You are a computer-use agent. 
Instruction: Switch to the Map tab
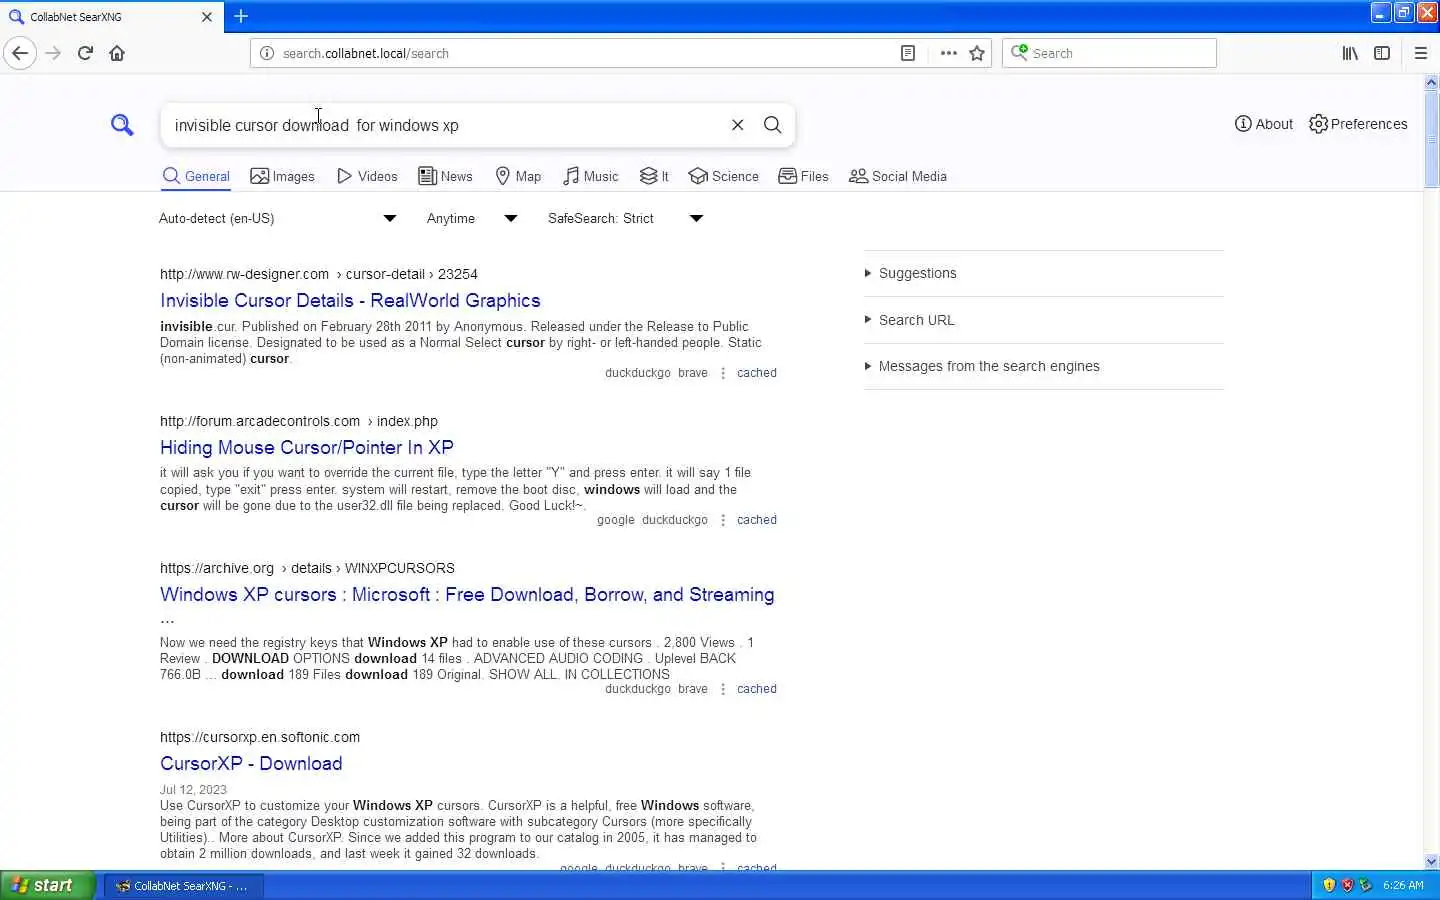click(x=518, y=176)
